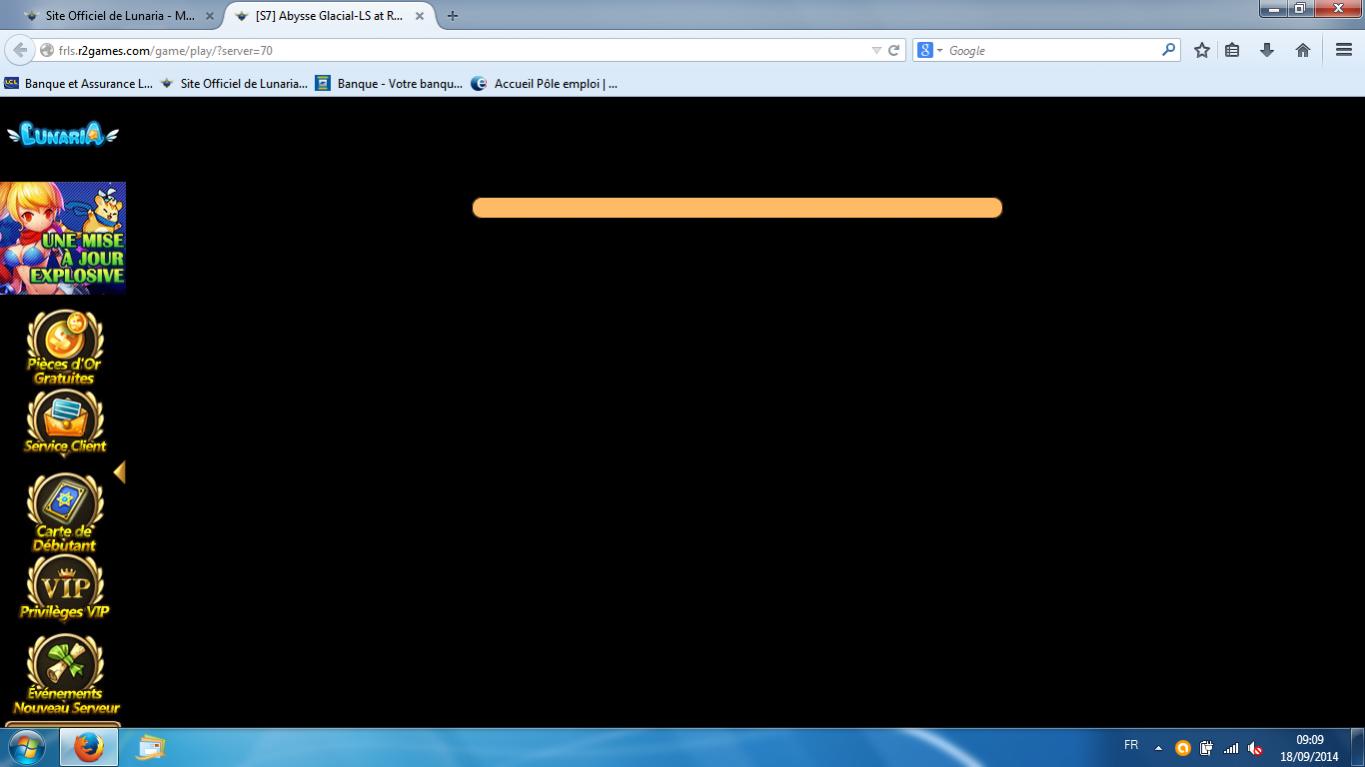Click the orange loading progress bar
The width and height of the screenshot is (1365, 767).
[736, 208]
